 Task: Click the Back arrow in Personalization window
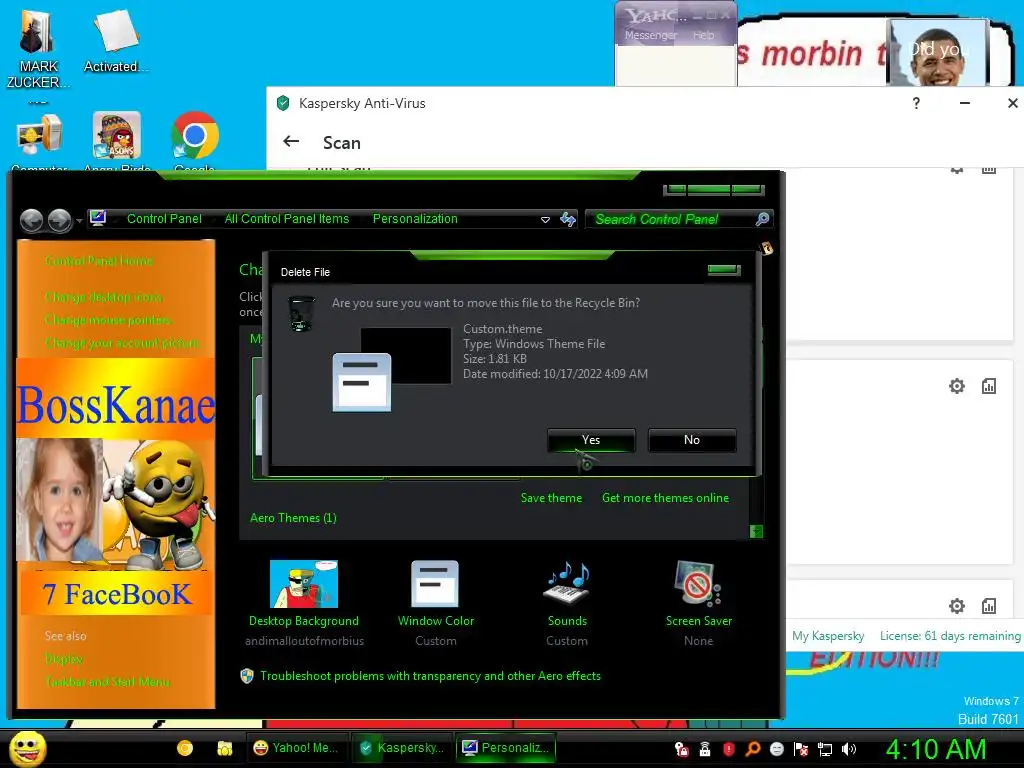click(31, 221)
